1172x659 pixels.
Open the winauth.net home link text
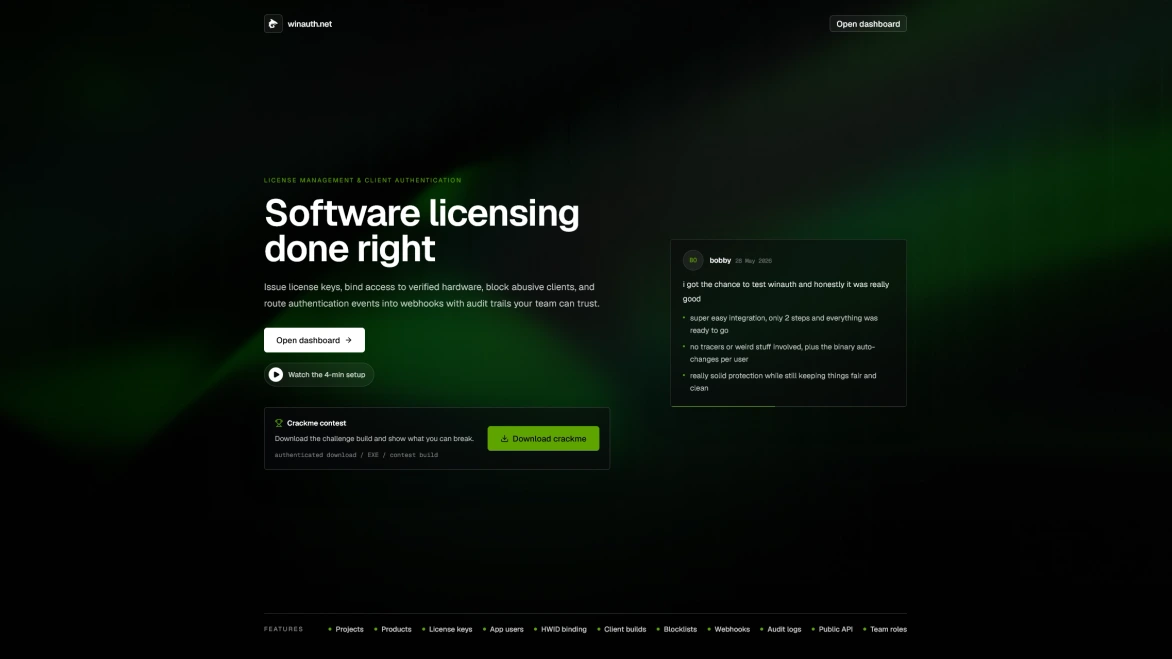(309, 24)
